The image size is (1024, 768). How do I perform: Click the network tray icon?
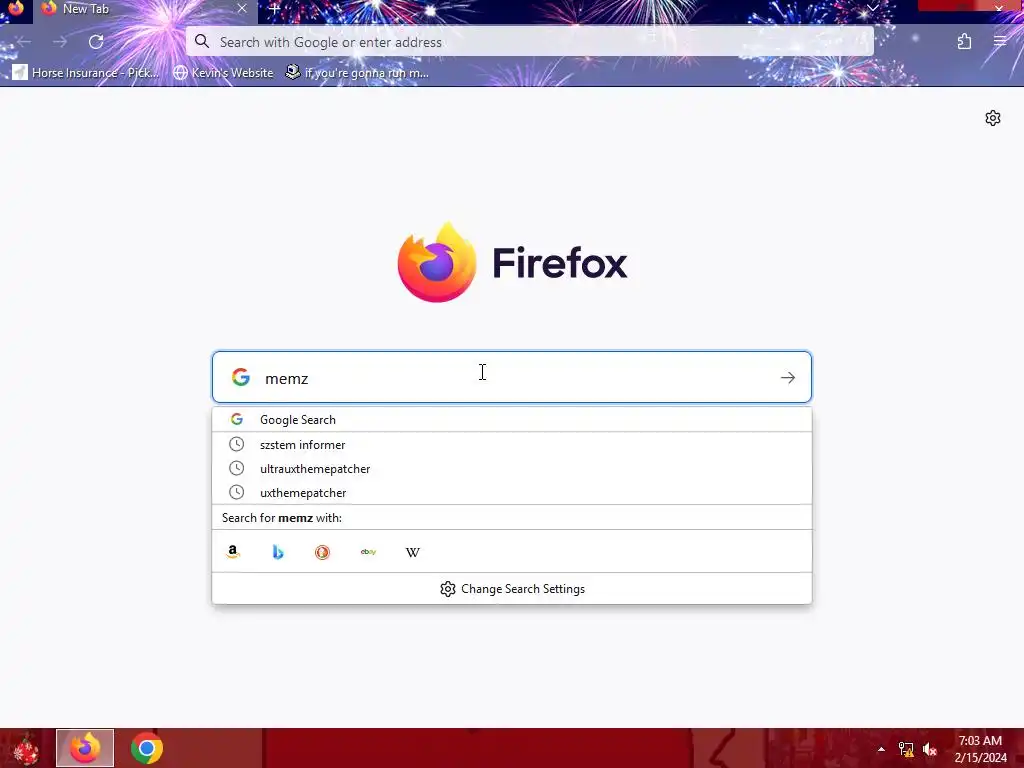pos(906,749)
